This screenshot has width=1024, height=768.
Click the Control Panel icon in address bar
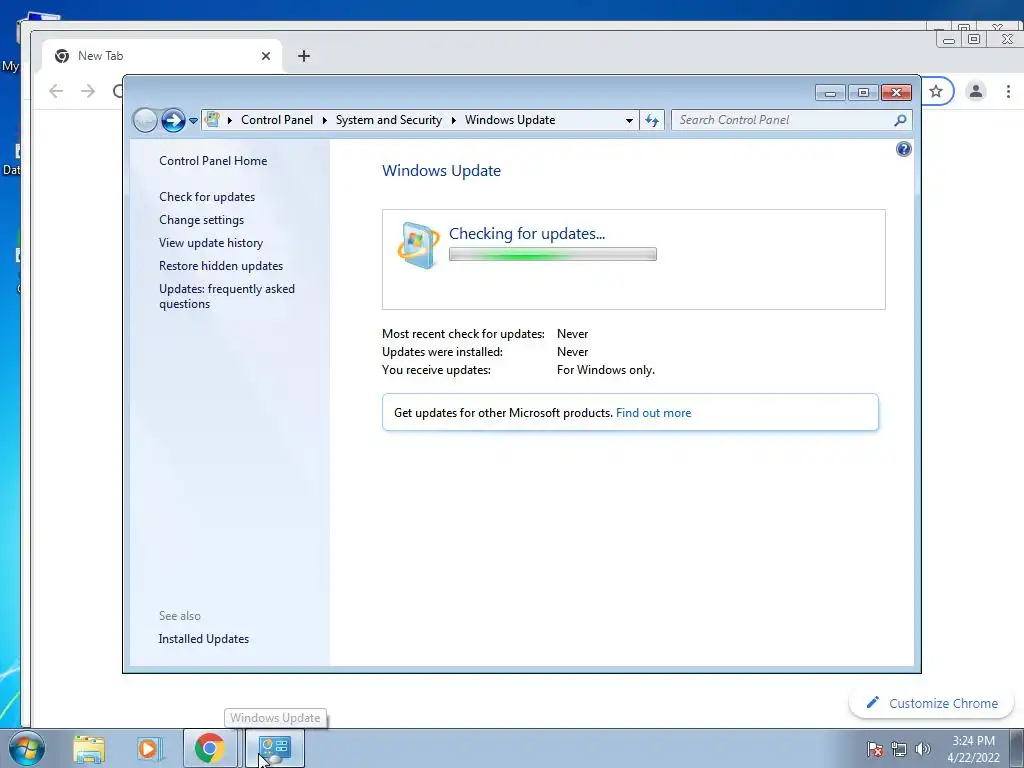212,120
